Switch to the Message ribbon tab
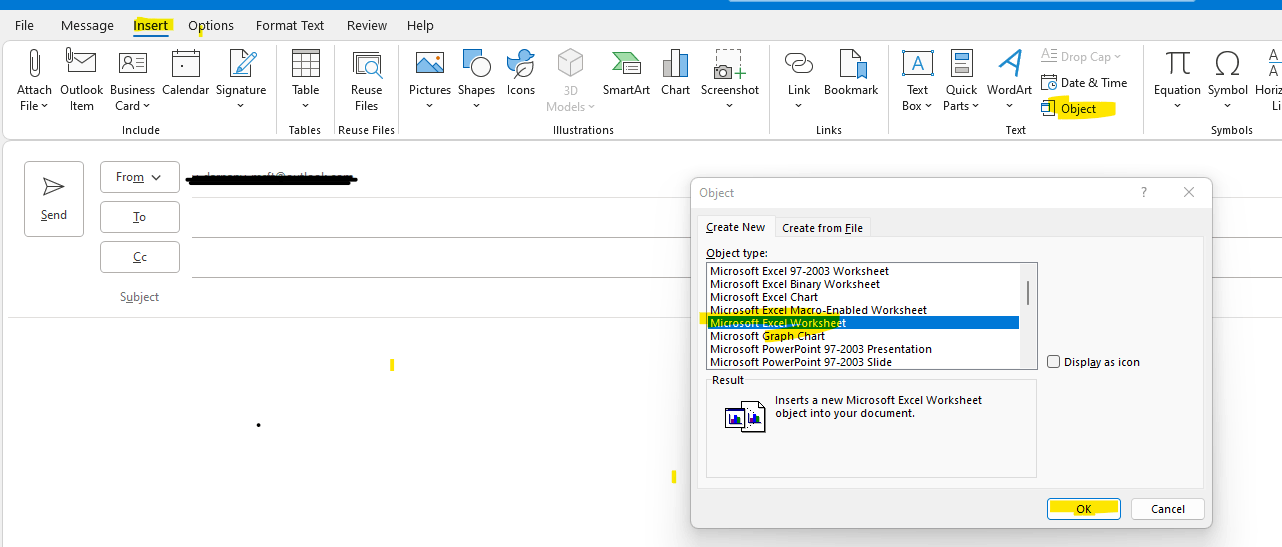 pyautogui.click(x=87, y=25)
